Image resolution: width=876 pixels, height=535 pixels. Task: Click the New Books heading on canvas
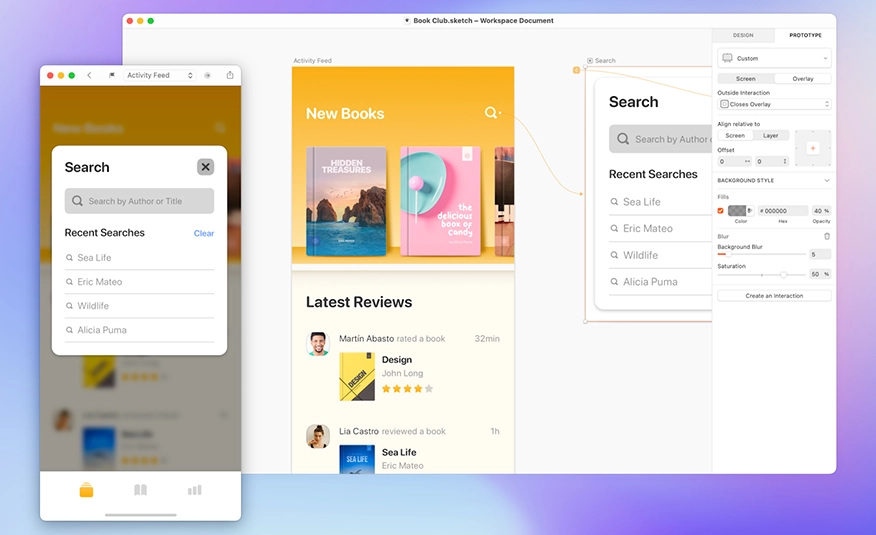pos(345,113)
